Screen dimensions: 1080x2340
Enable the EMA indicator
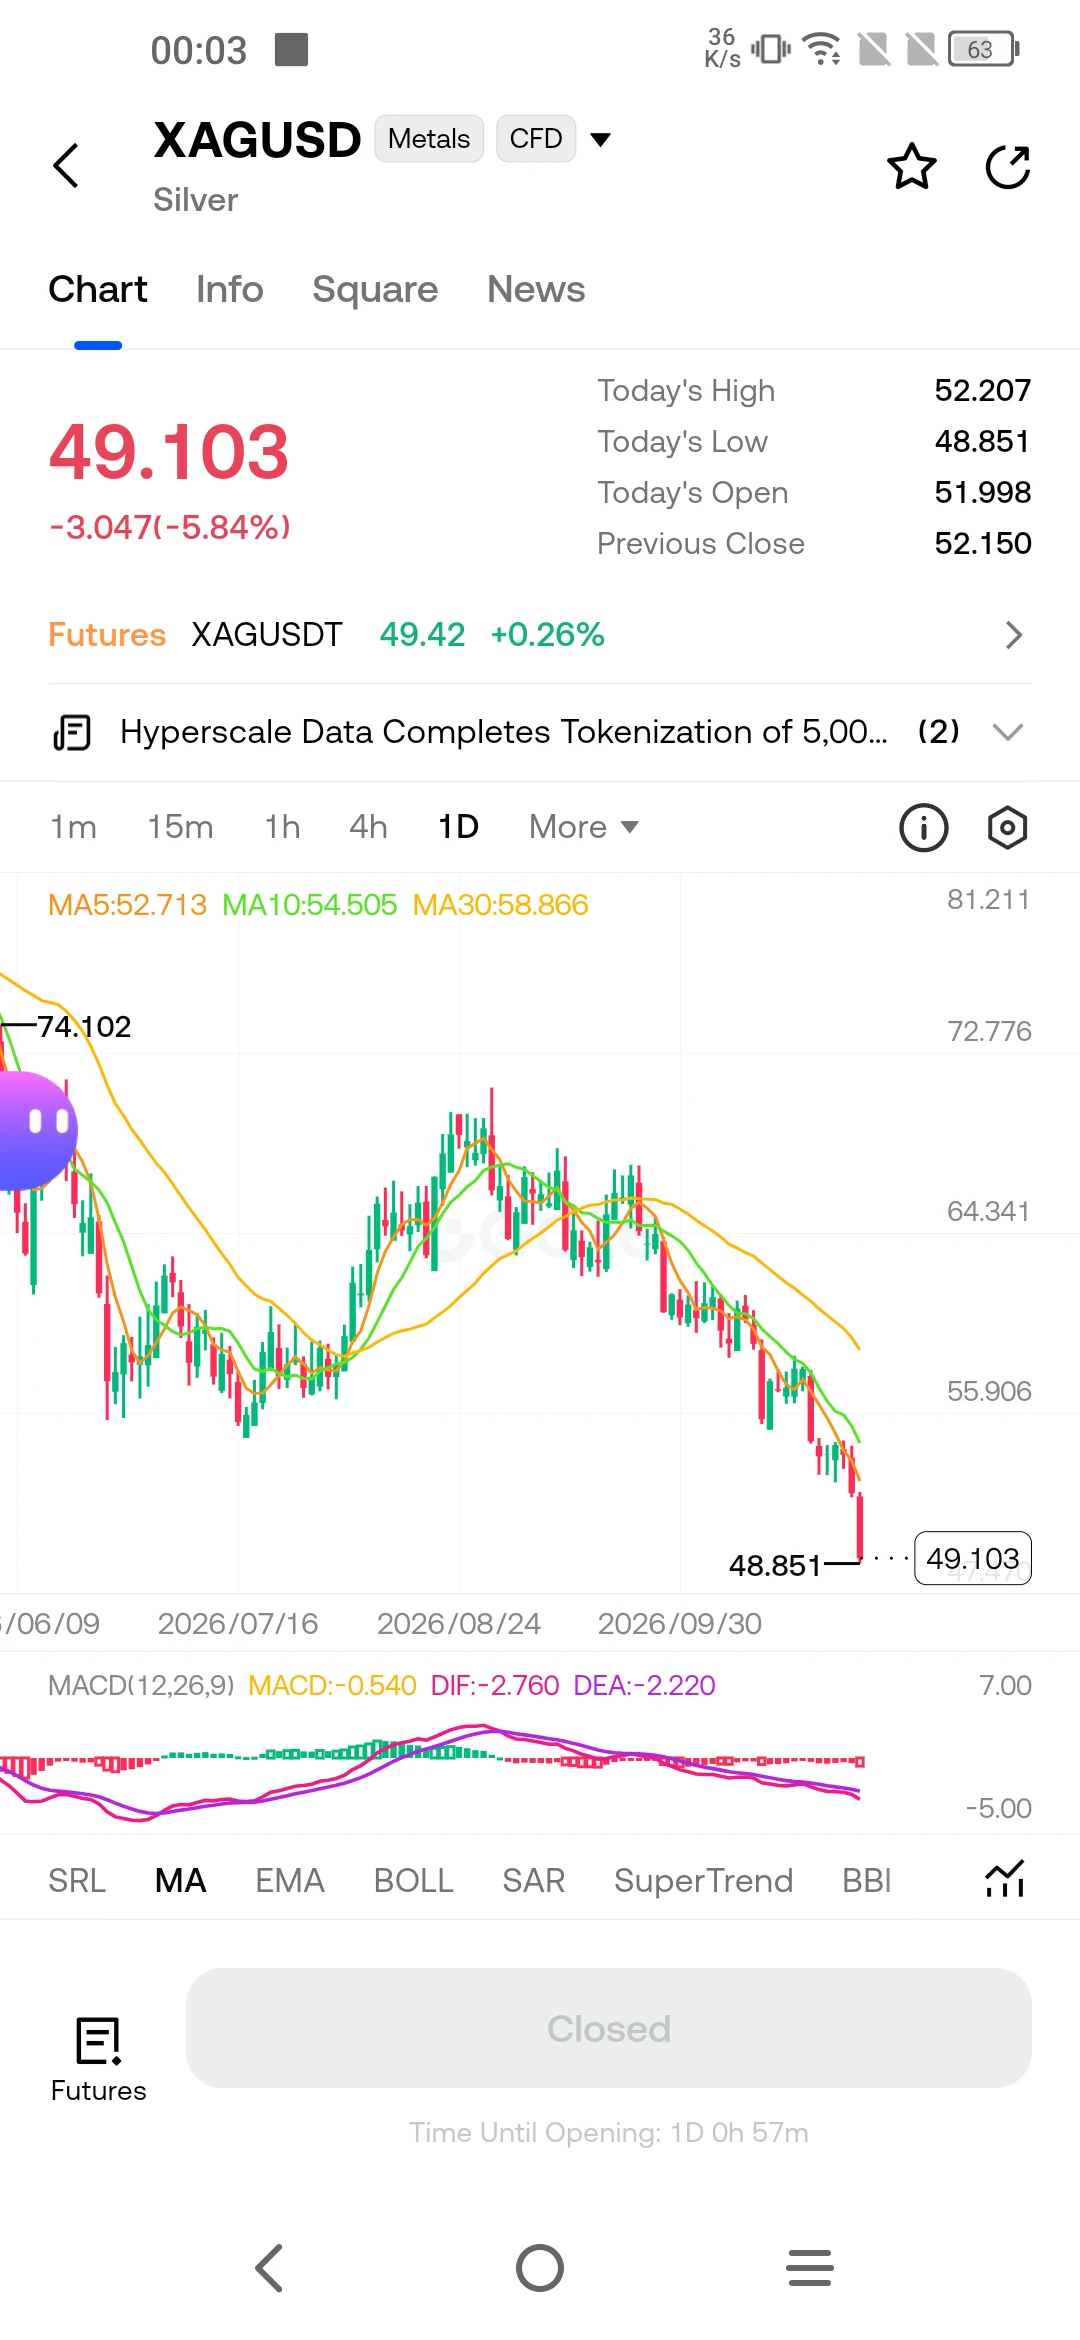click(x=290, y=1881)
